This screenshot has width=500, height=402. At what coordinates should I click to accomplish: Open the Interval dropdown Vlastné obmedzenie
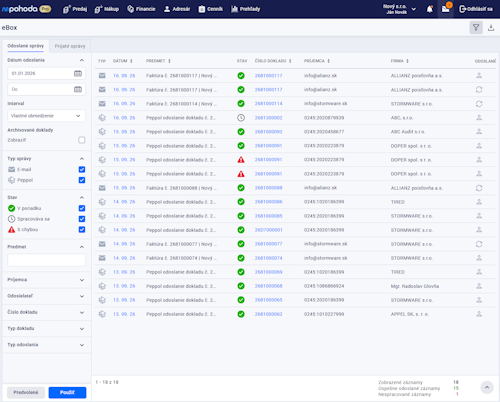pos(46,116)
